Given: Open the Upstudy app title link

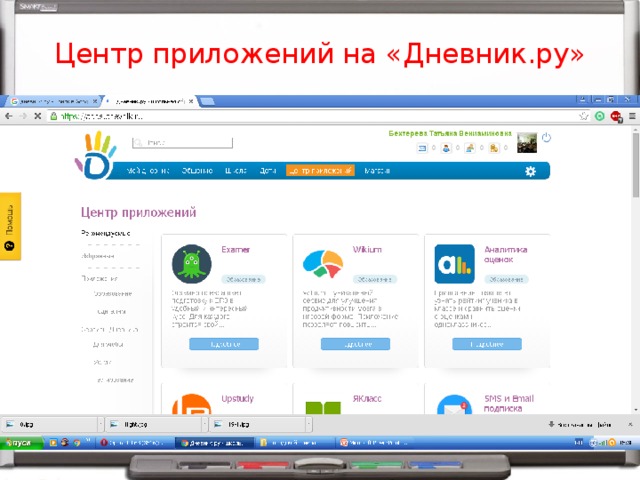Looking at the screenshot, I should pyautogui.click(x=237, y=399).
